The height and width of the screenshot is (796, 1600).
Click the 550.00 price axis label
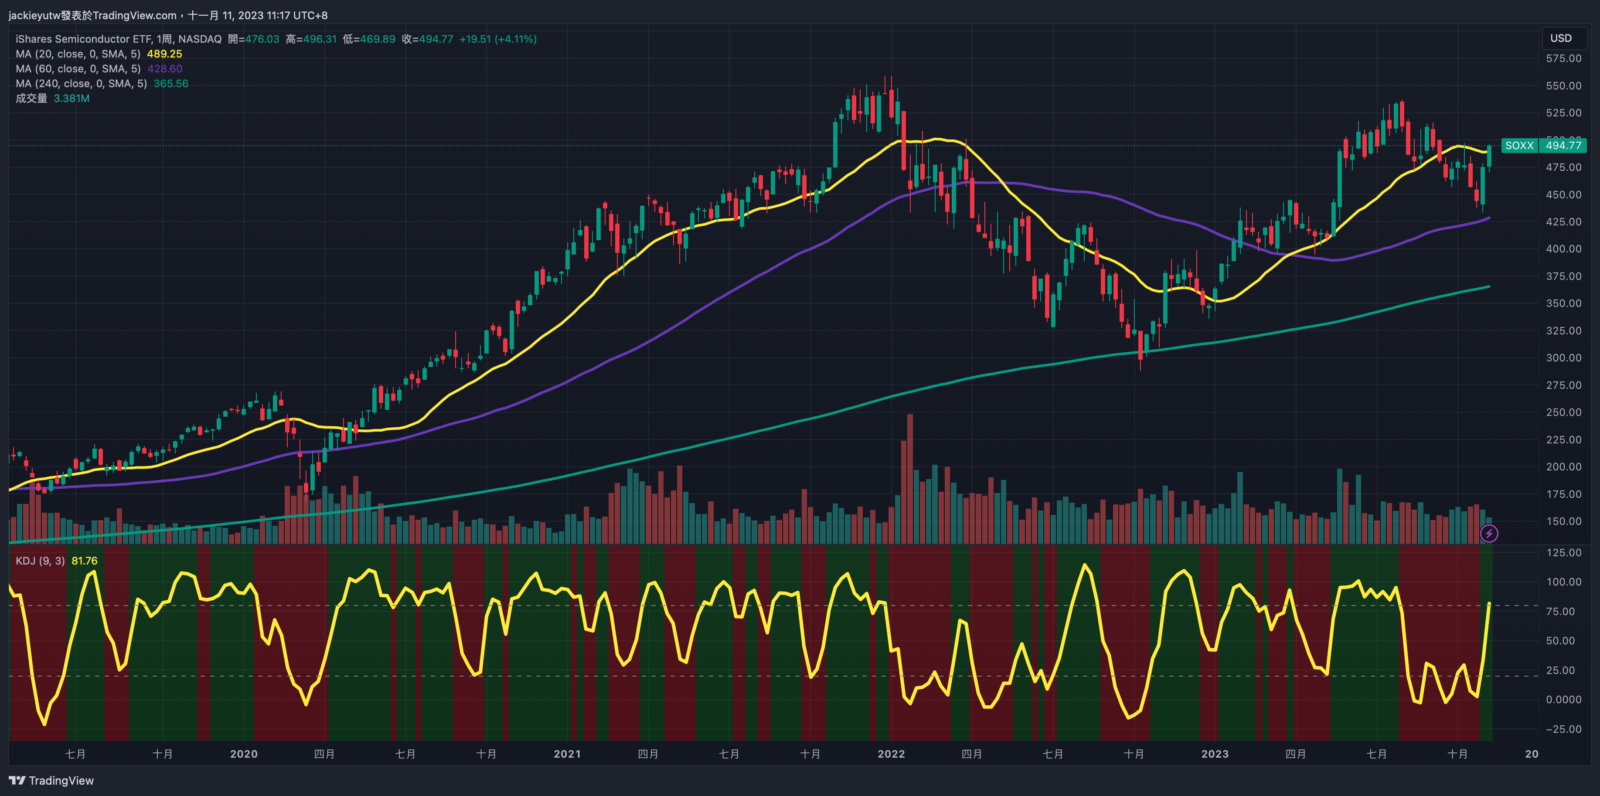[x=1563, y=86]
